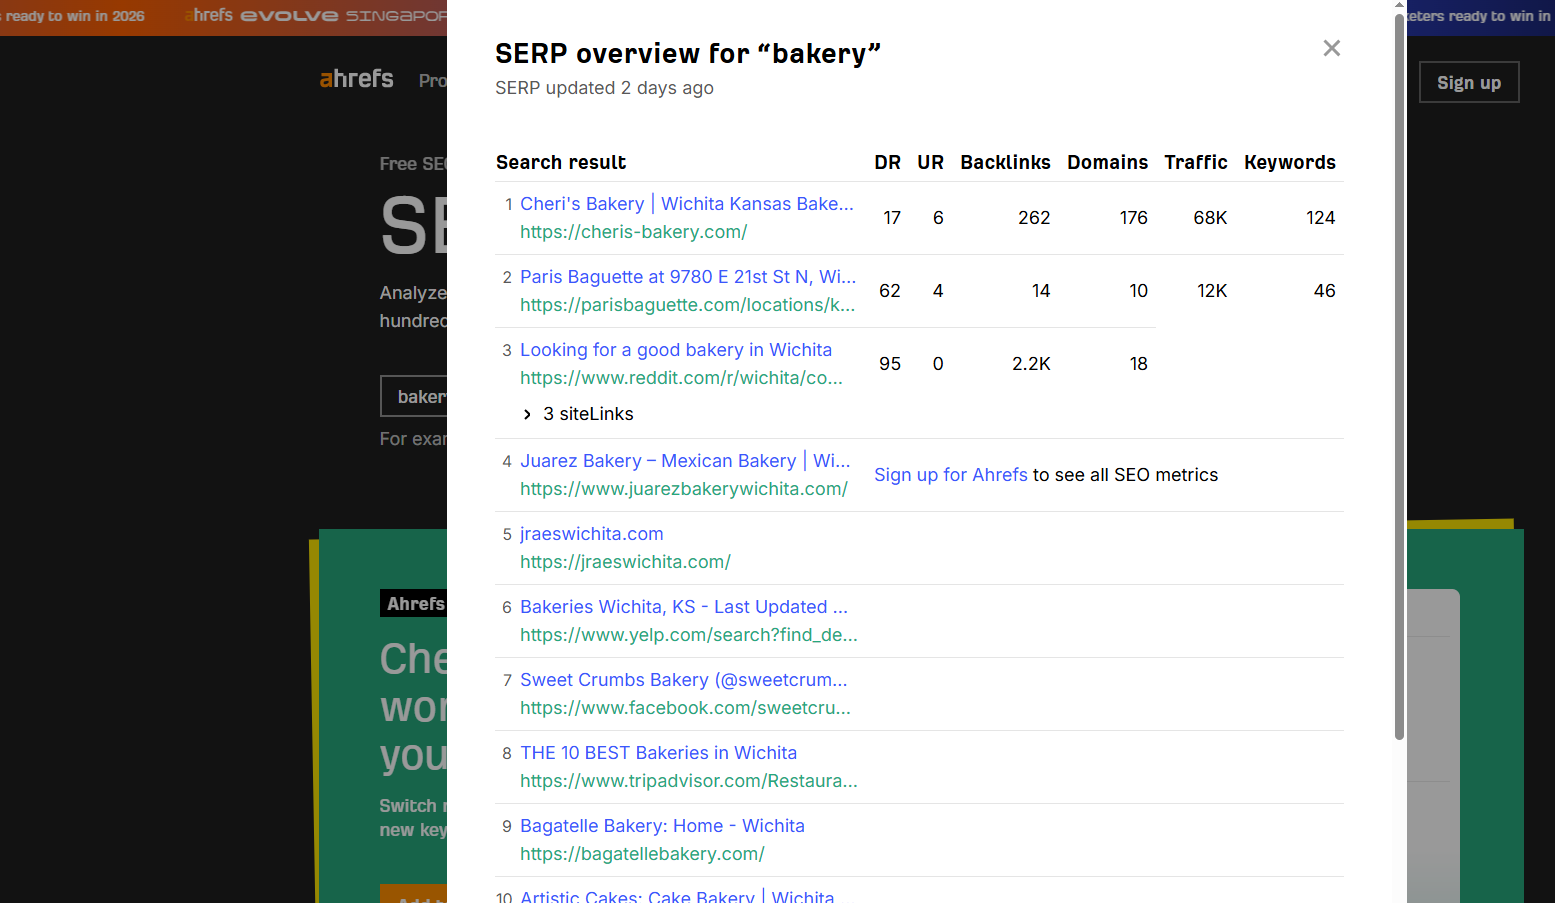Open the parisbaguette.com locations URL
Image resolution: width=1555 pixels, height=903 pixels.
point(687,305)
